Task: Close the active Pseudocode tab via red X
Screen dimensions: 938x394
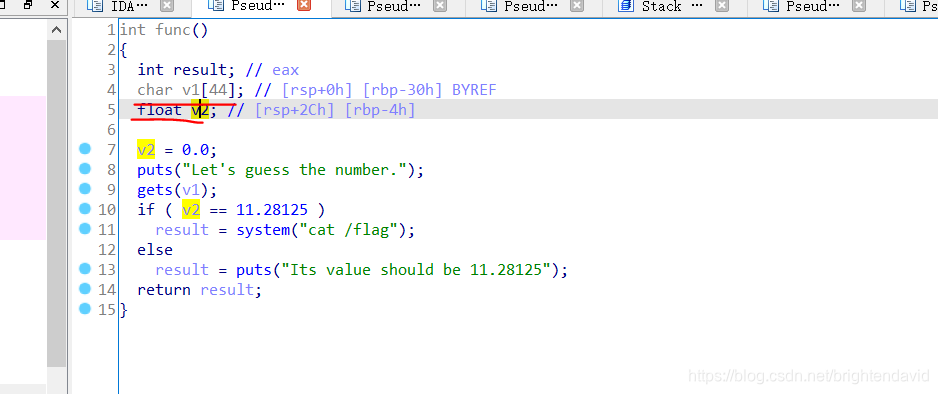Action: [304, 6]
